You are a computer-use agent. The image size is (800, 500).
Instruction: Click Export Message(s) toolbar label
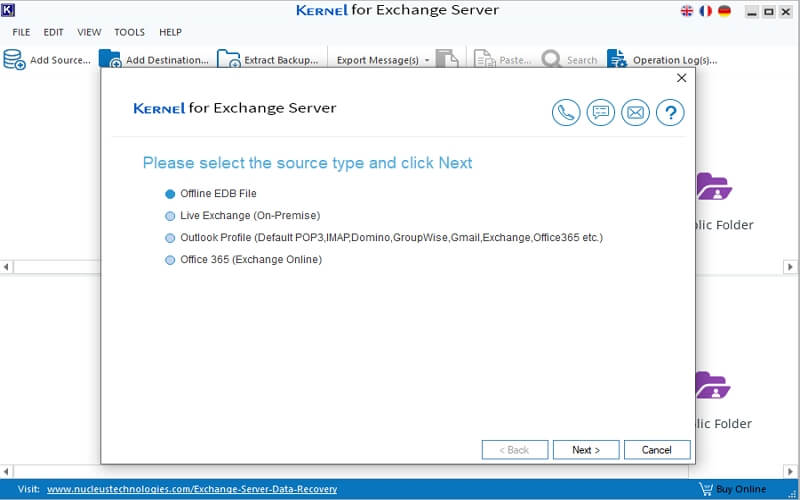click(x=378, y=60)
